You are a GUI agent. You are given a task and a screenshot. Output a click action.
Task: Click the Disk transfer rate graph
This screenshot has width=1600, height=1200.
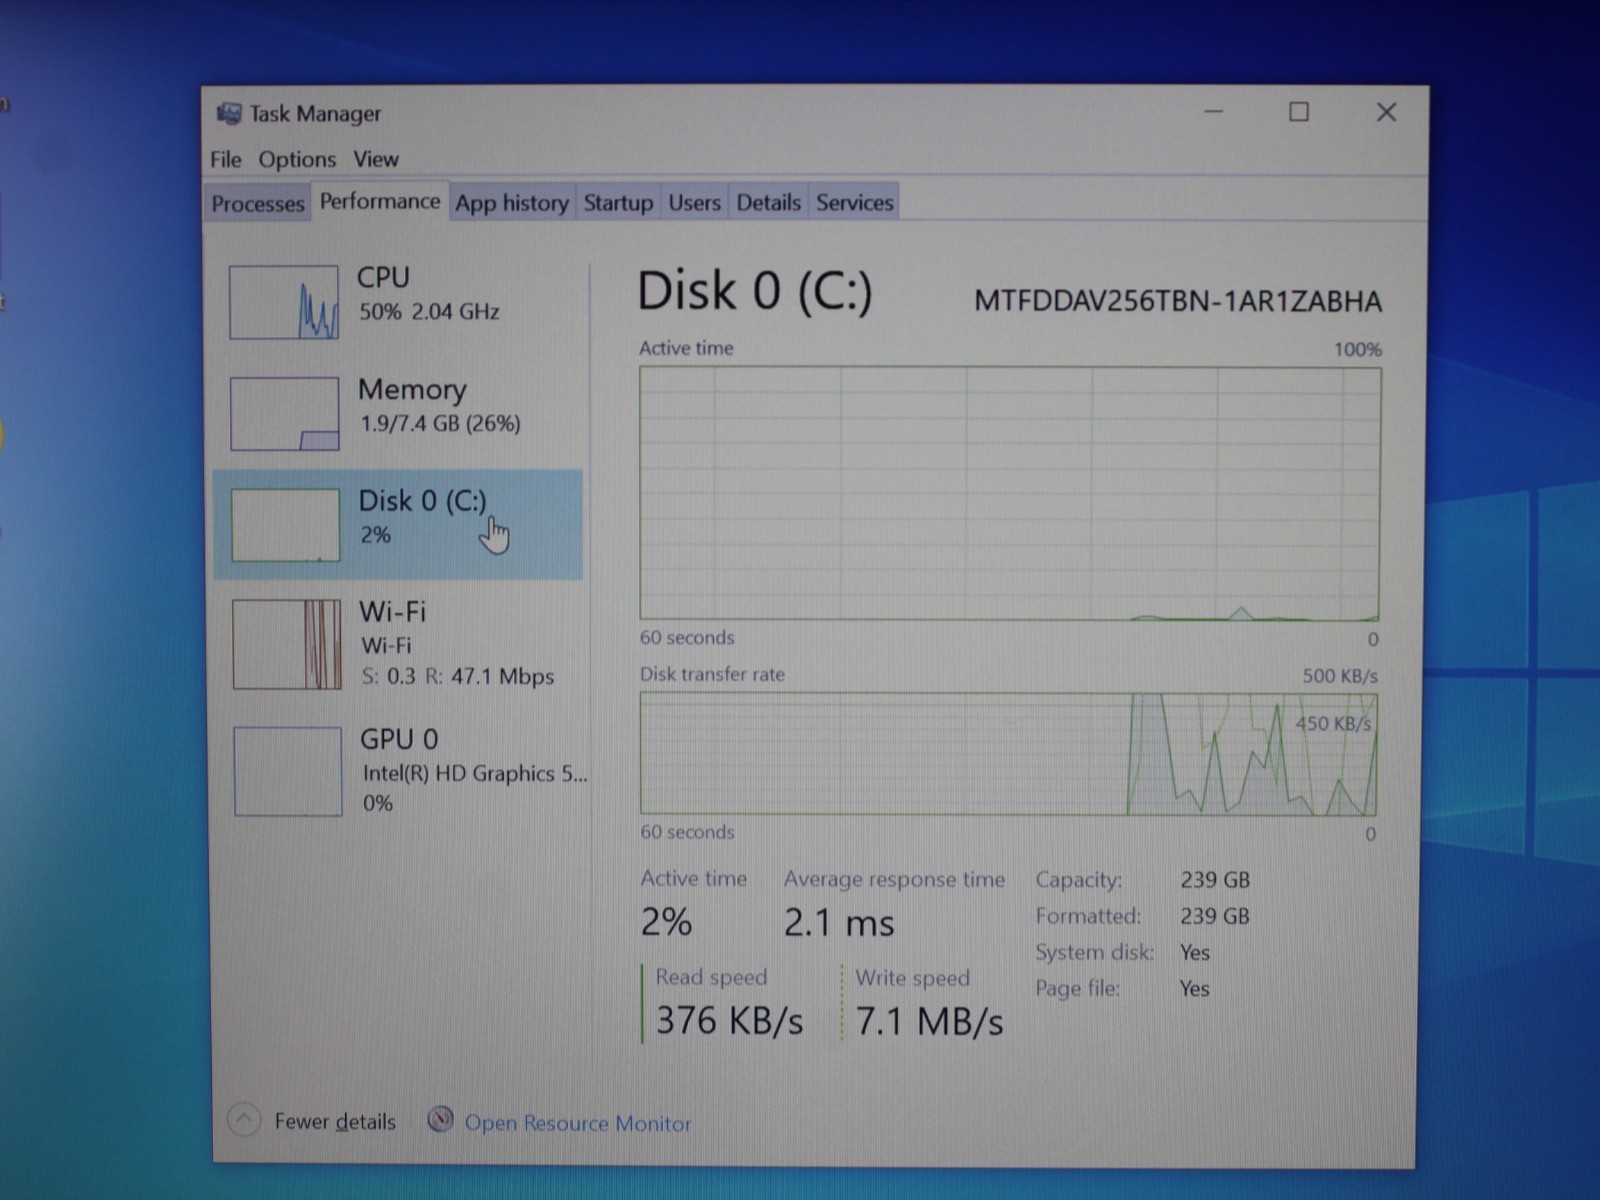[1009, 754]
